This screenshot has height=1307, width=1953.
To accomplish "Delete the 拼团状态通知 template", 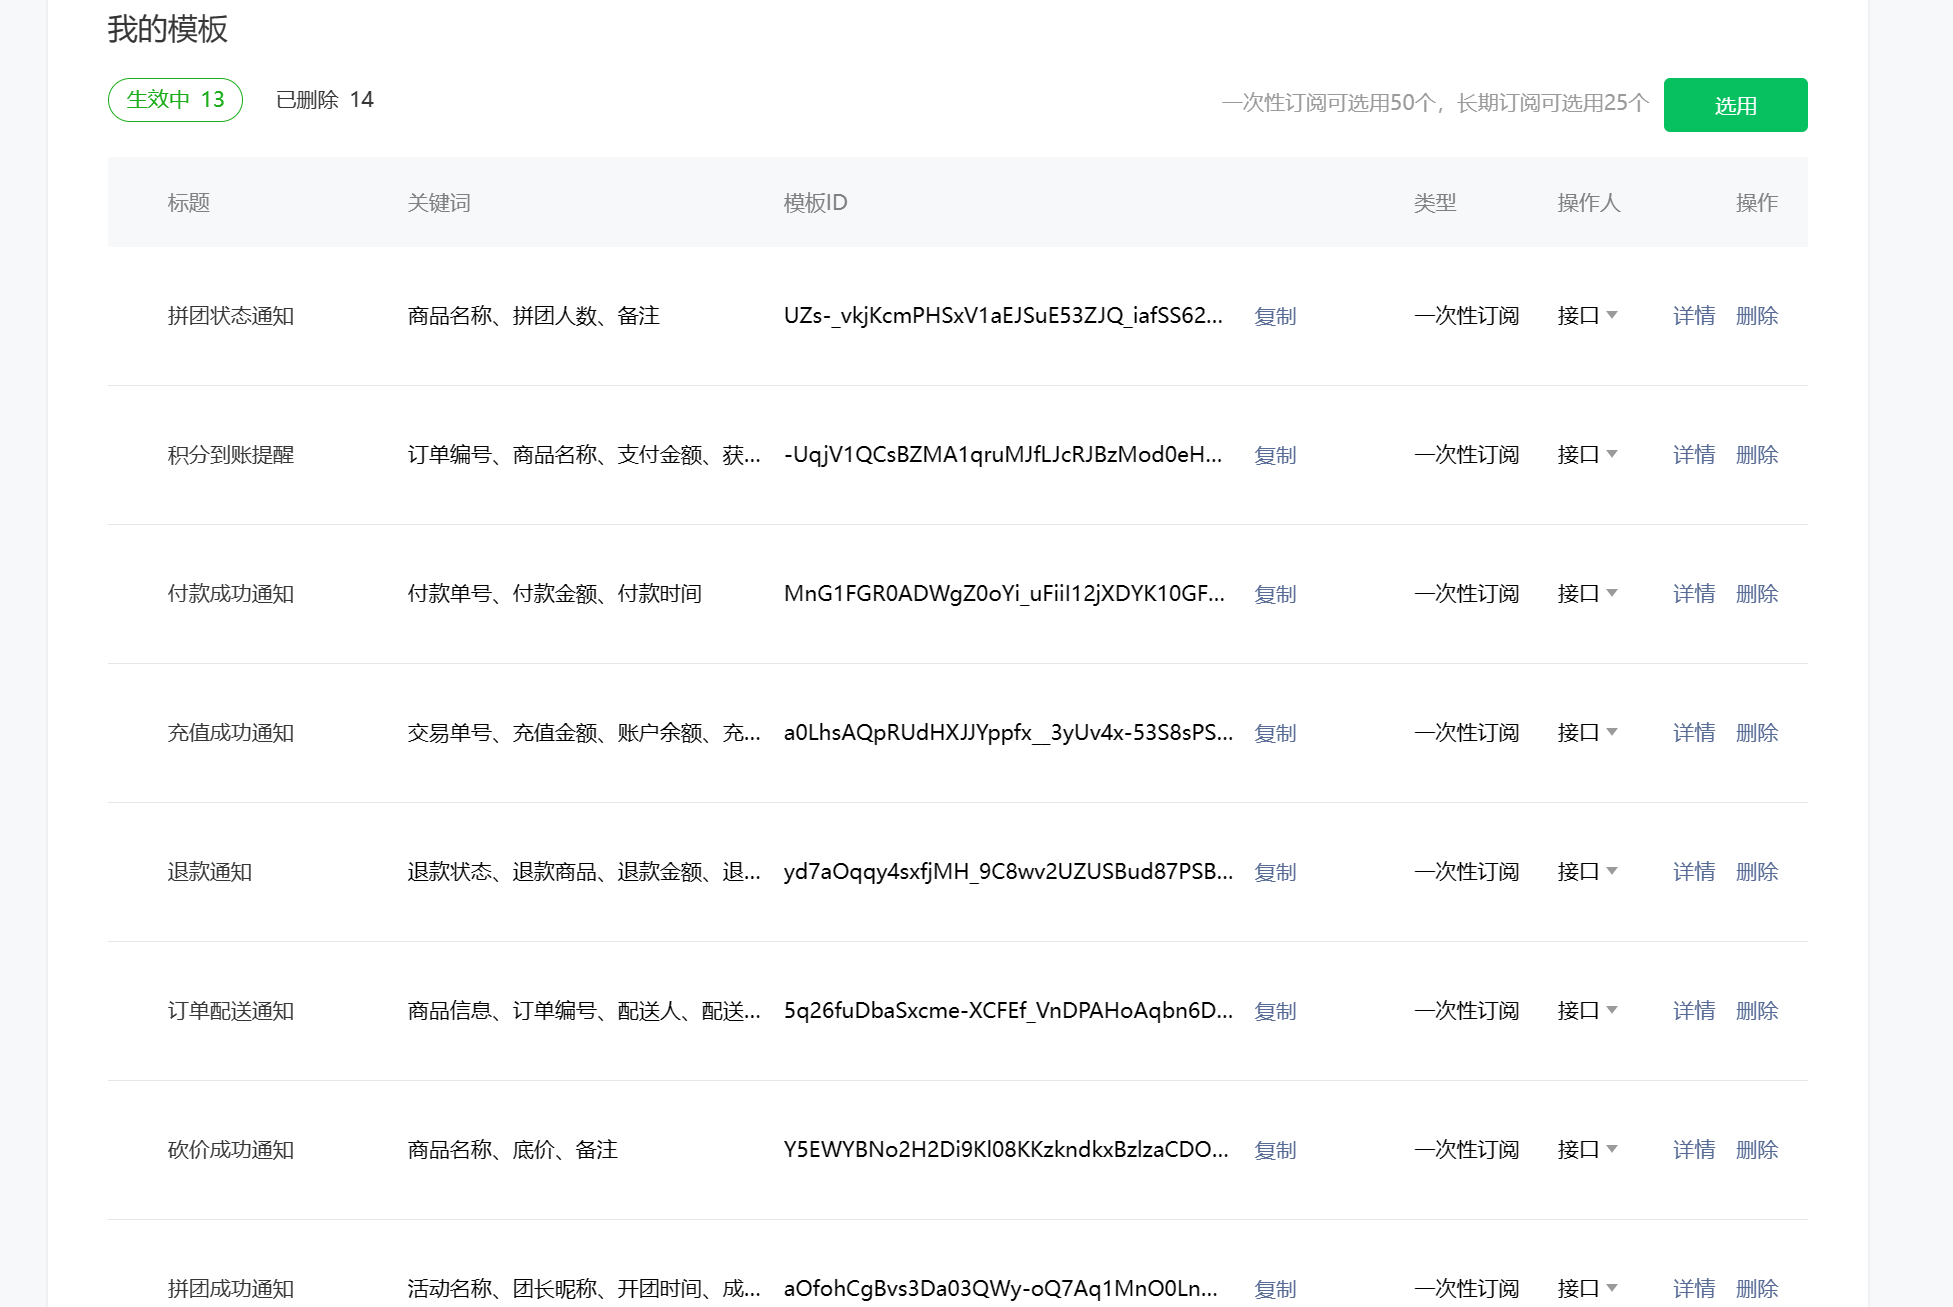I will pyautogui.click(x=1757, y=316).
